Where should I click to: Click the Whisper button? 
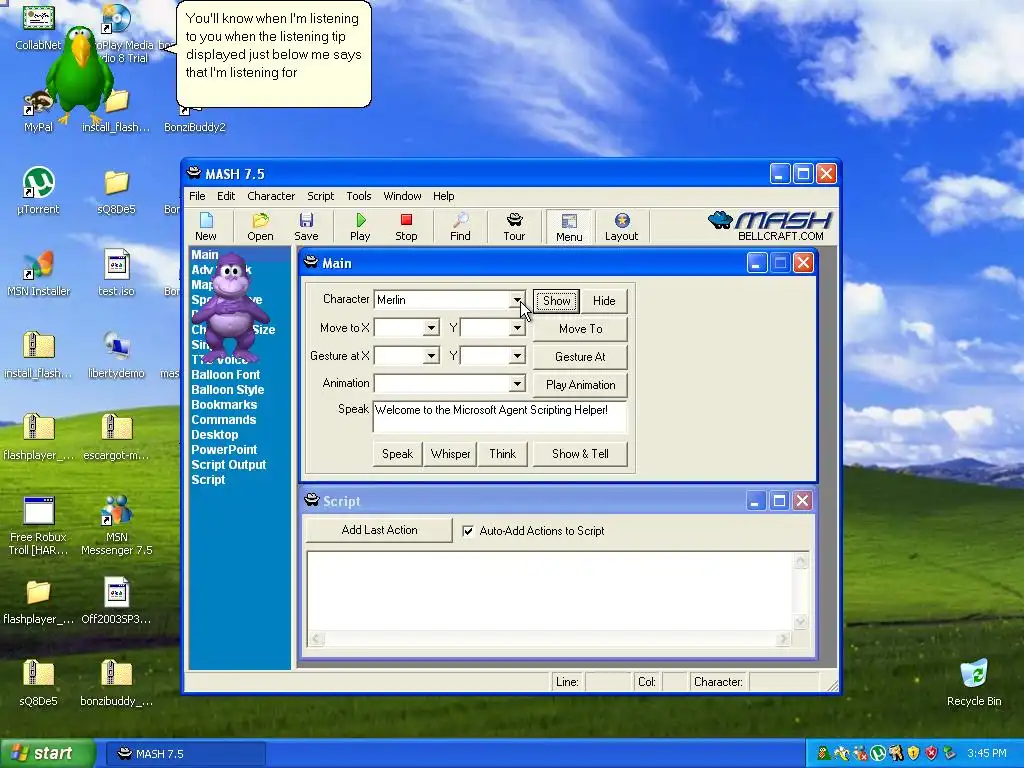(x=451, y=454)
